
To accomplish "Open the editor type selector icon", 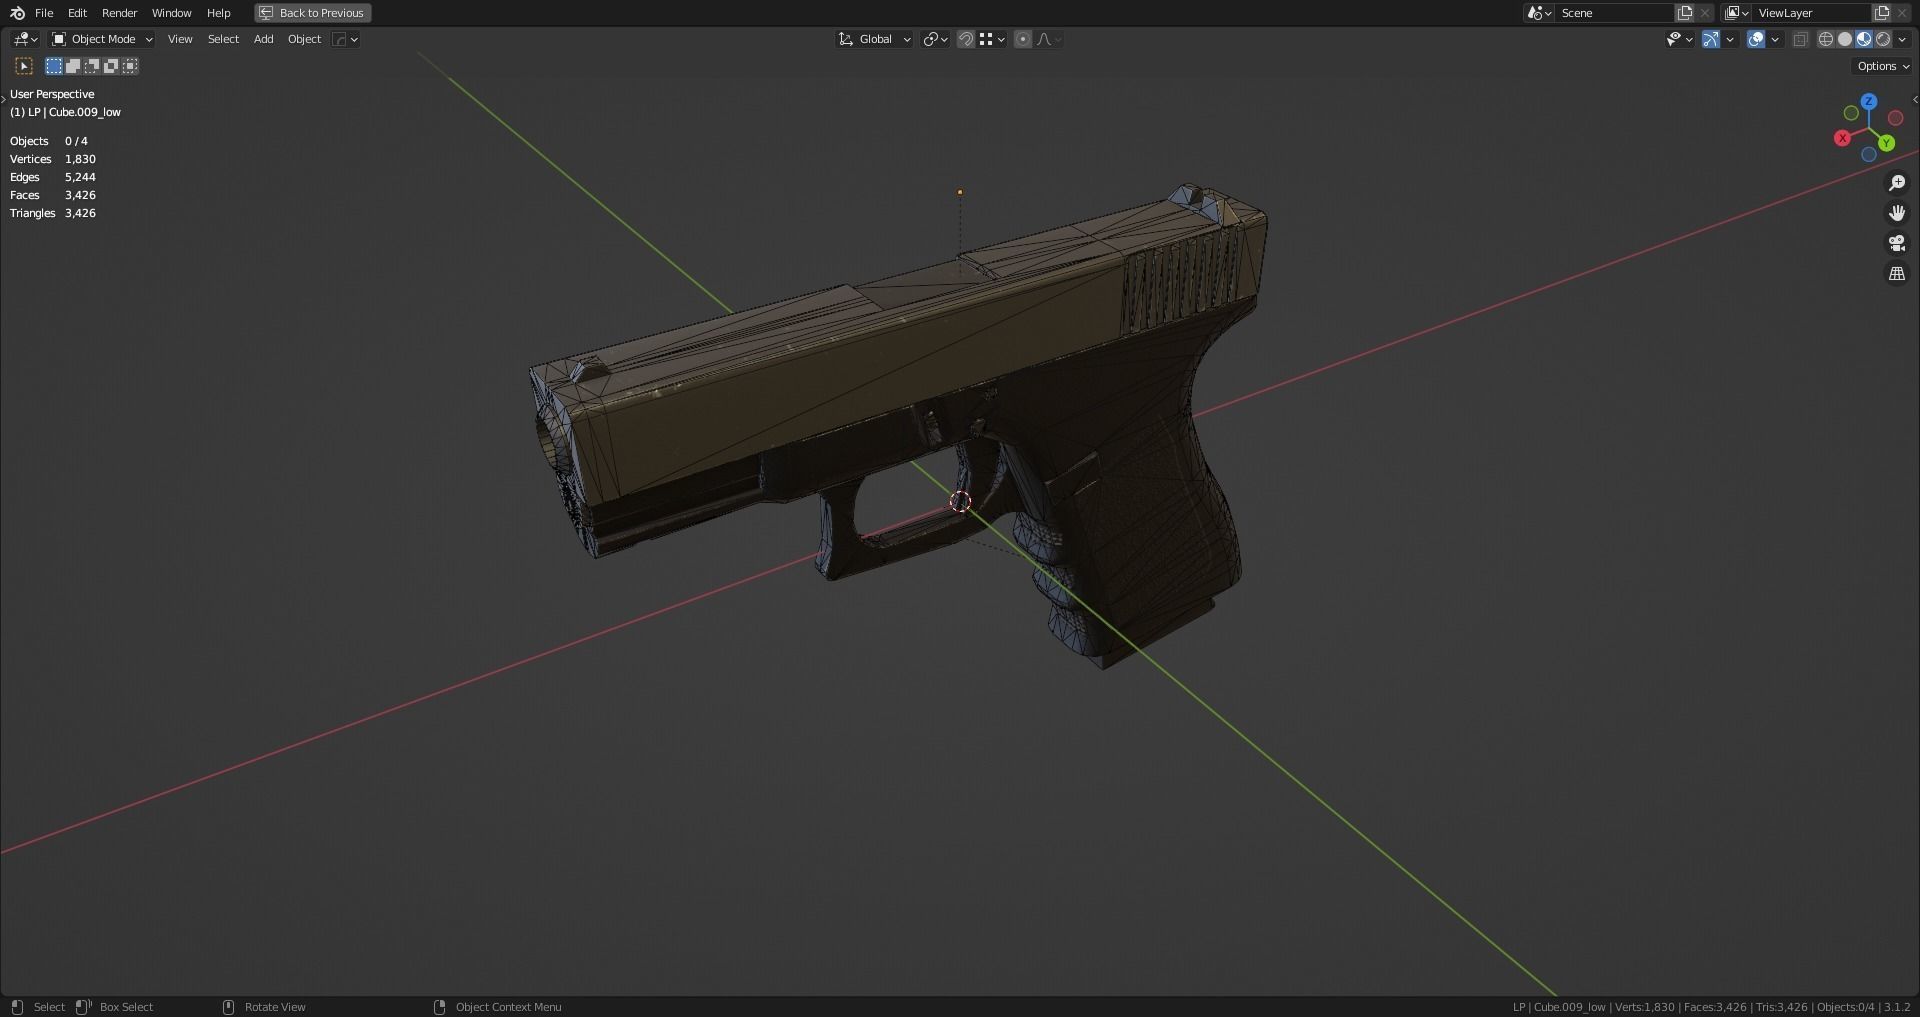I will [x=20, y=39].
